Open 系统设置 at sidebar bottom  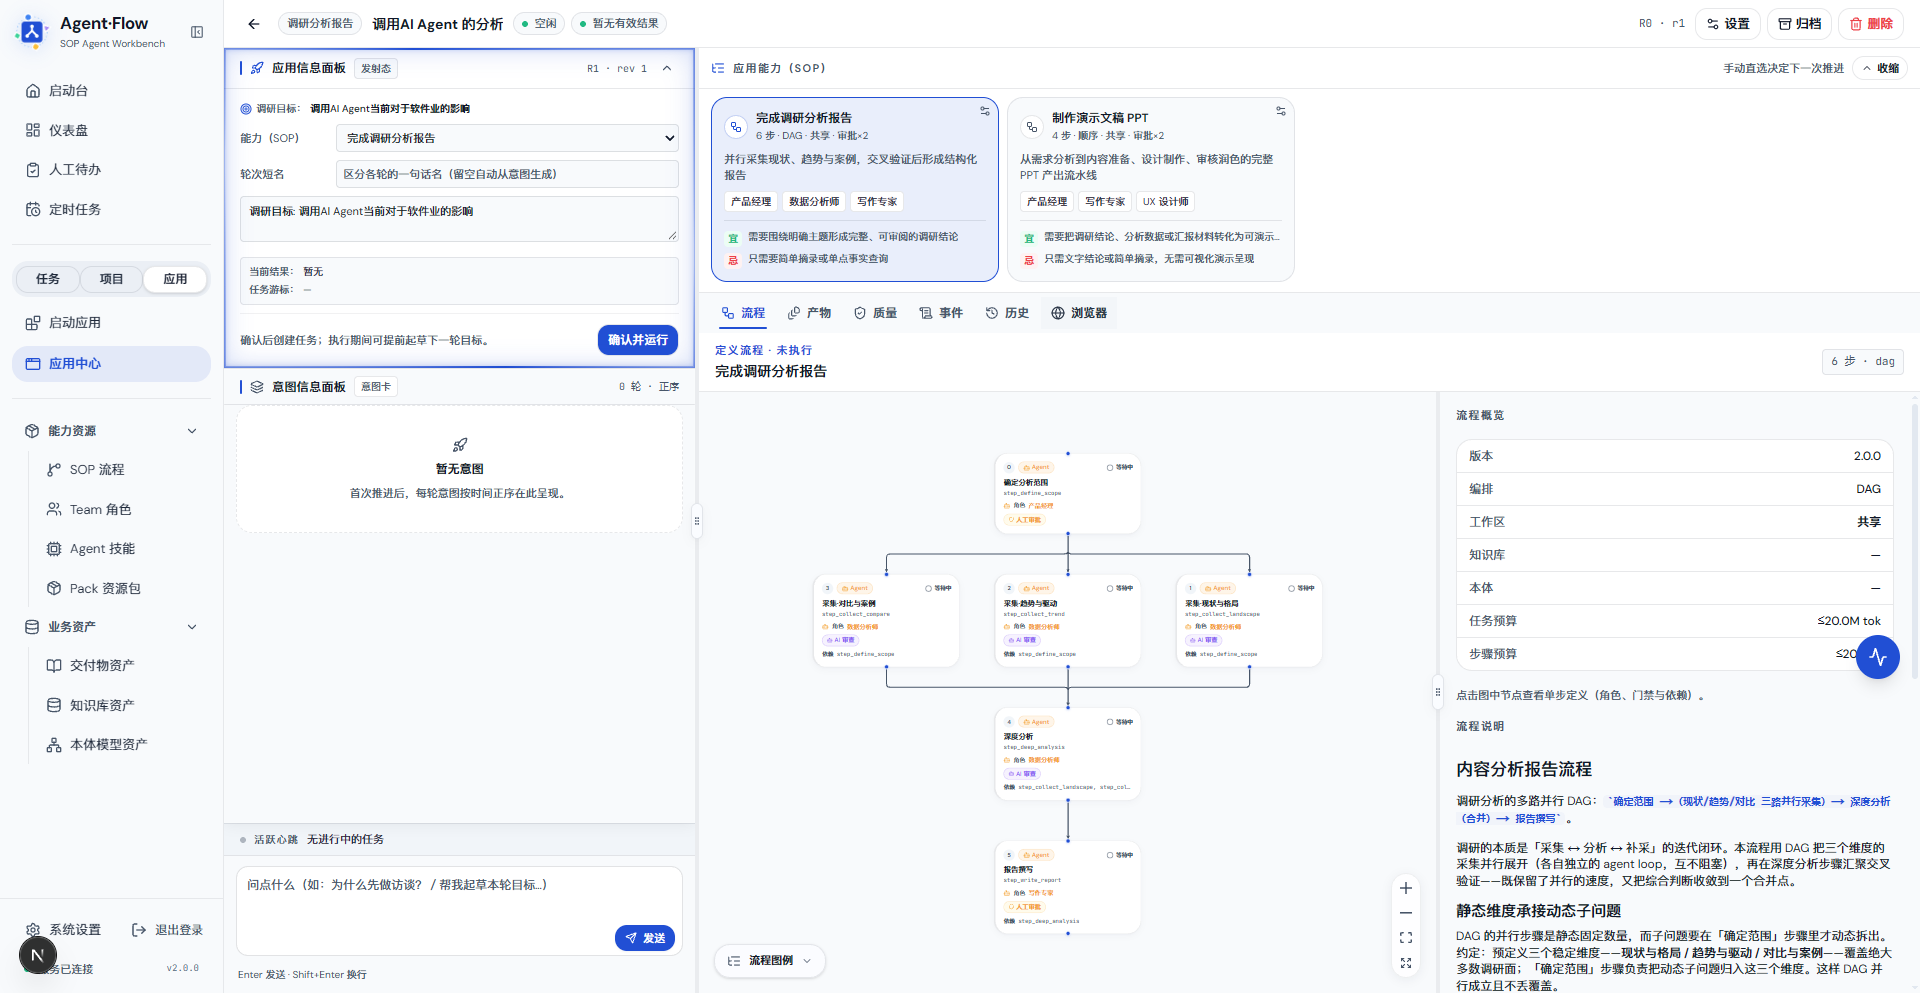[64, 930]
